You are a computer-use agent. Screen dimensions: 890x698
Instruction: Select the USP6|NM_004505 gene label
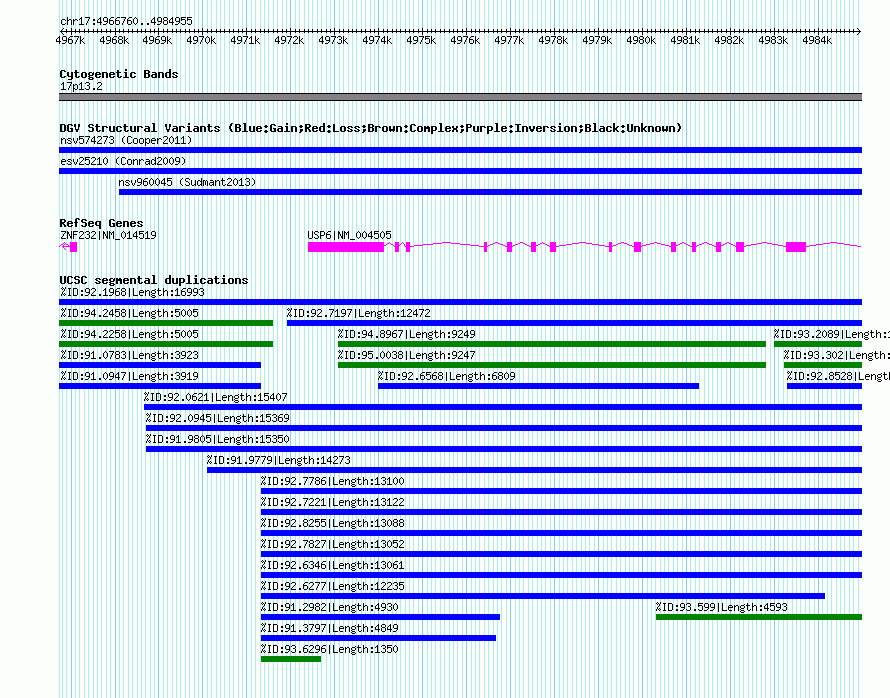350,235
